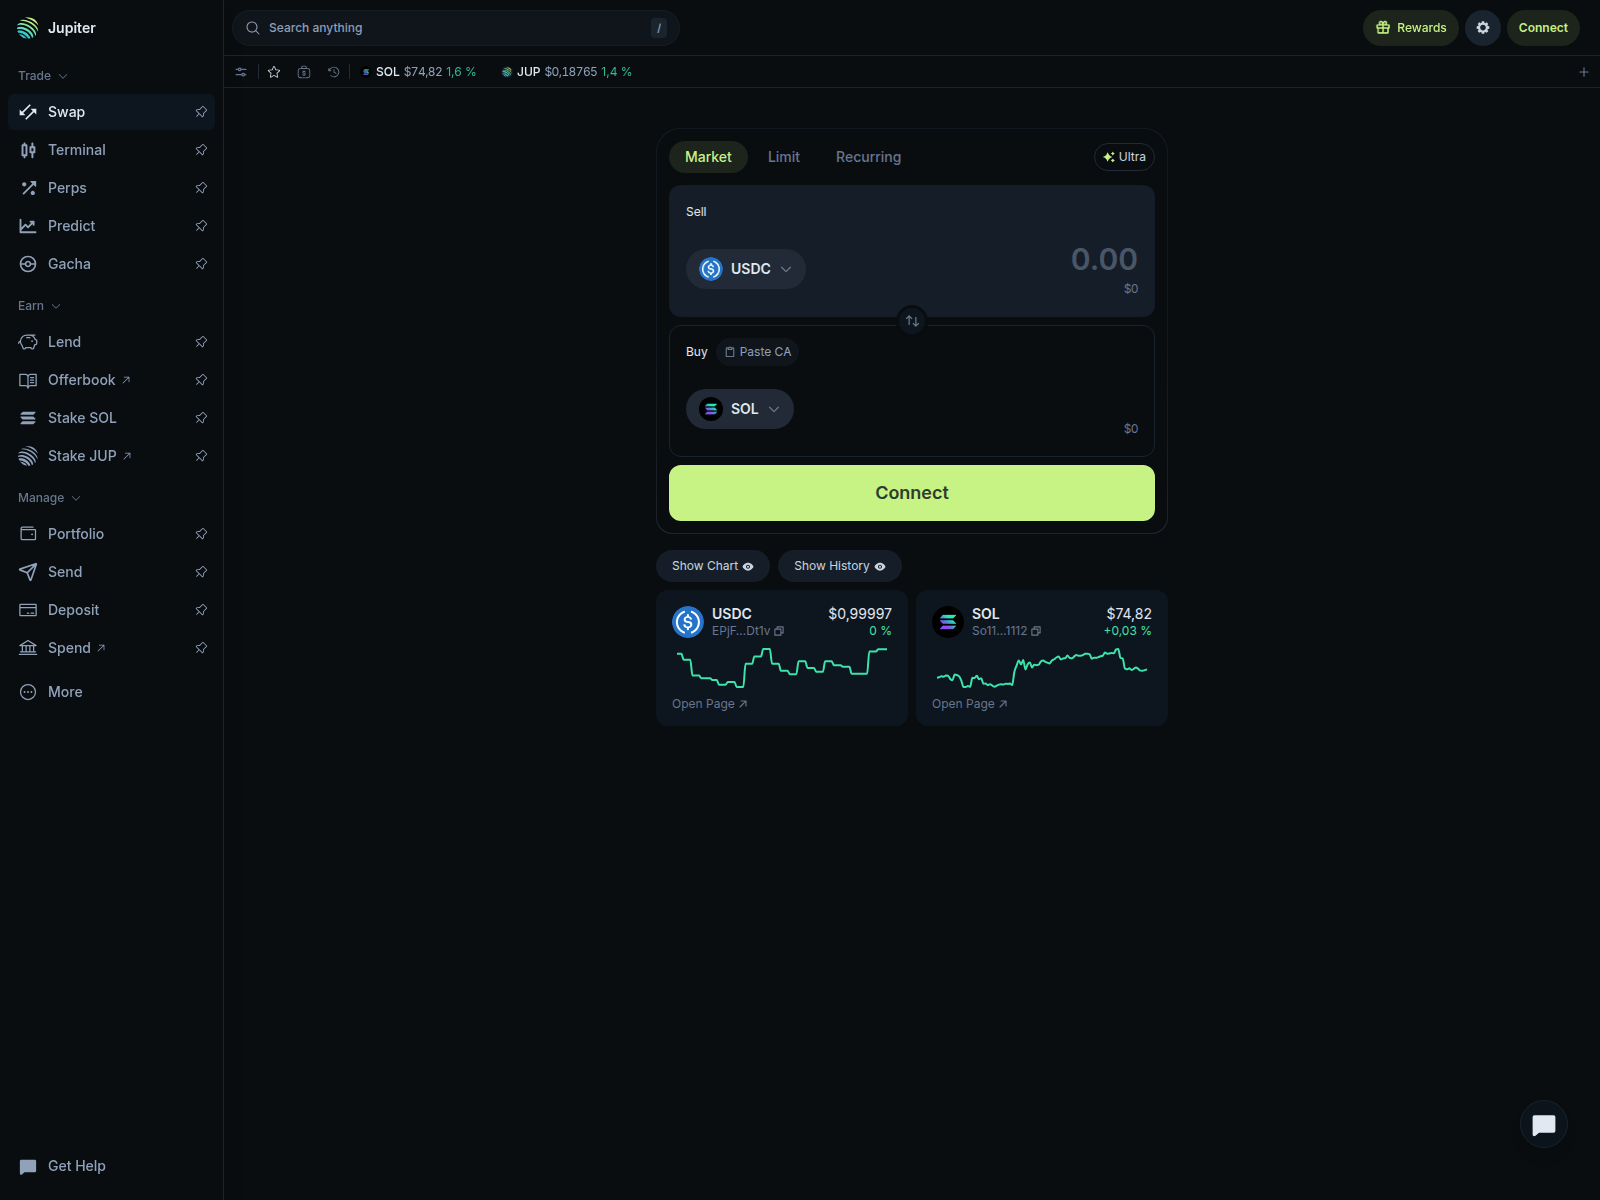Image resolution: width=1600 pixels, height=1200 pixels.
Task: Open ticker bar filter settings icon
Action: pos(241,72)
